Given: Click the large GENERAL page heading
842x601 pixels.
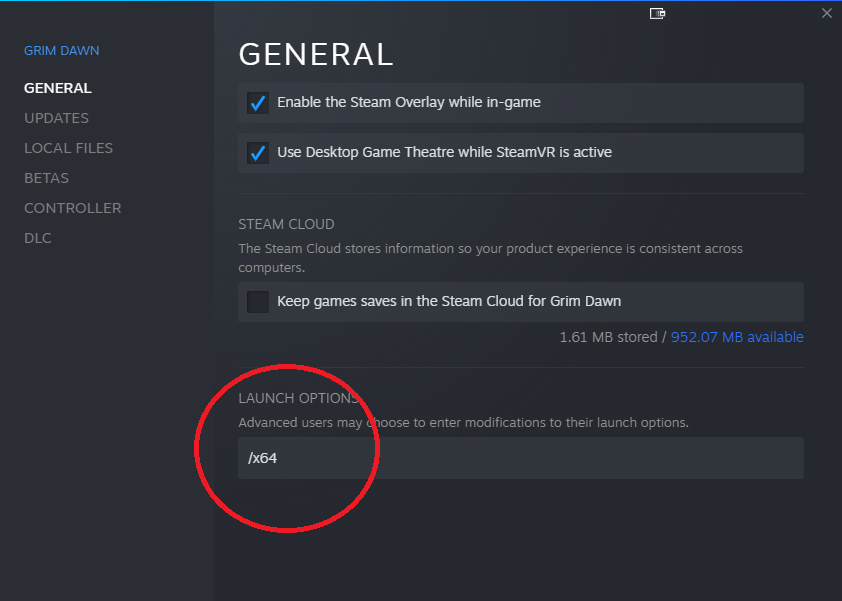Looking at the screenshot, I should pyautogui.click(x=316, y=54).
